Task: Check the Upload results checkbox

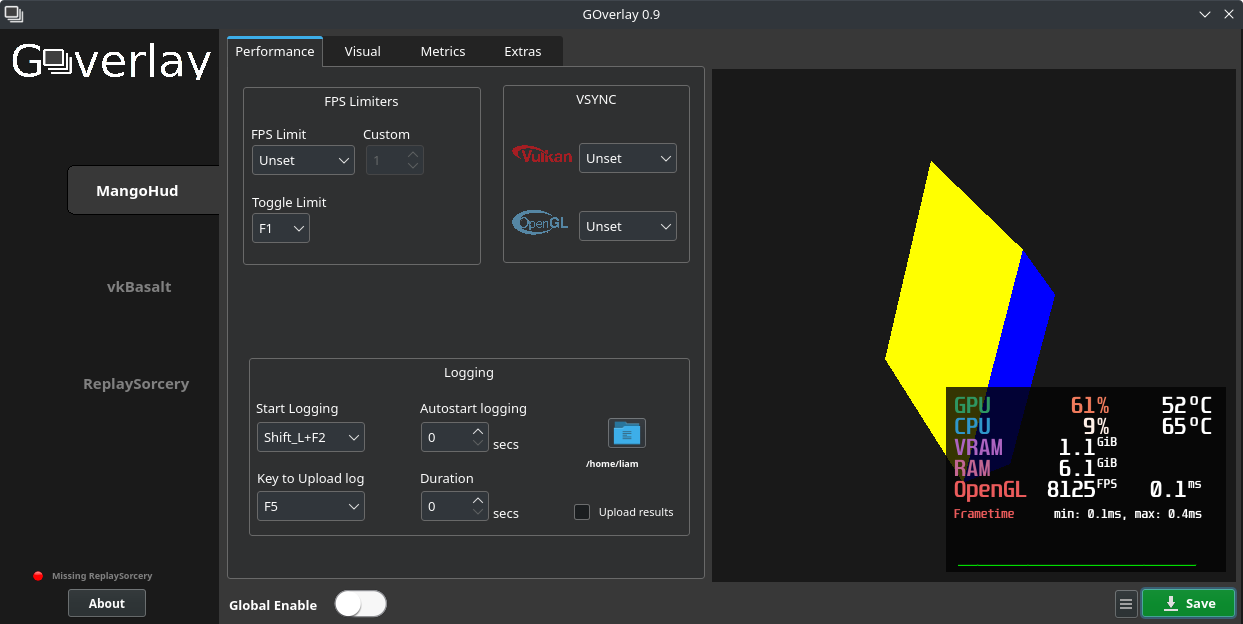Action: click(x=582, y=512)
